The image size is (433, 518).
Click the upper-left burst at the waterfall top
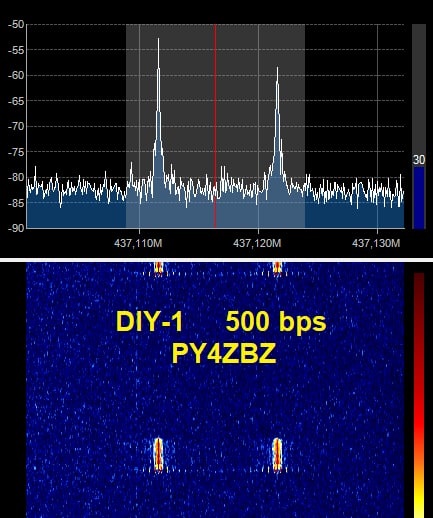(158, 269)
